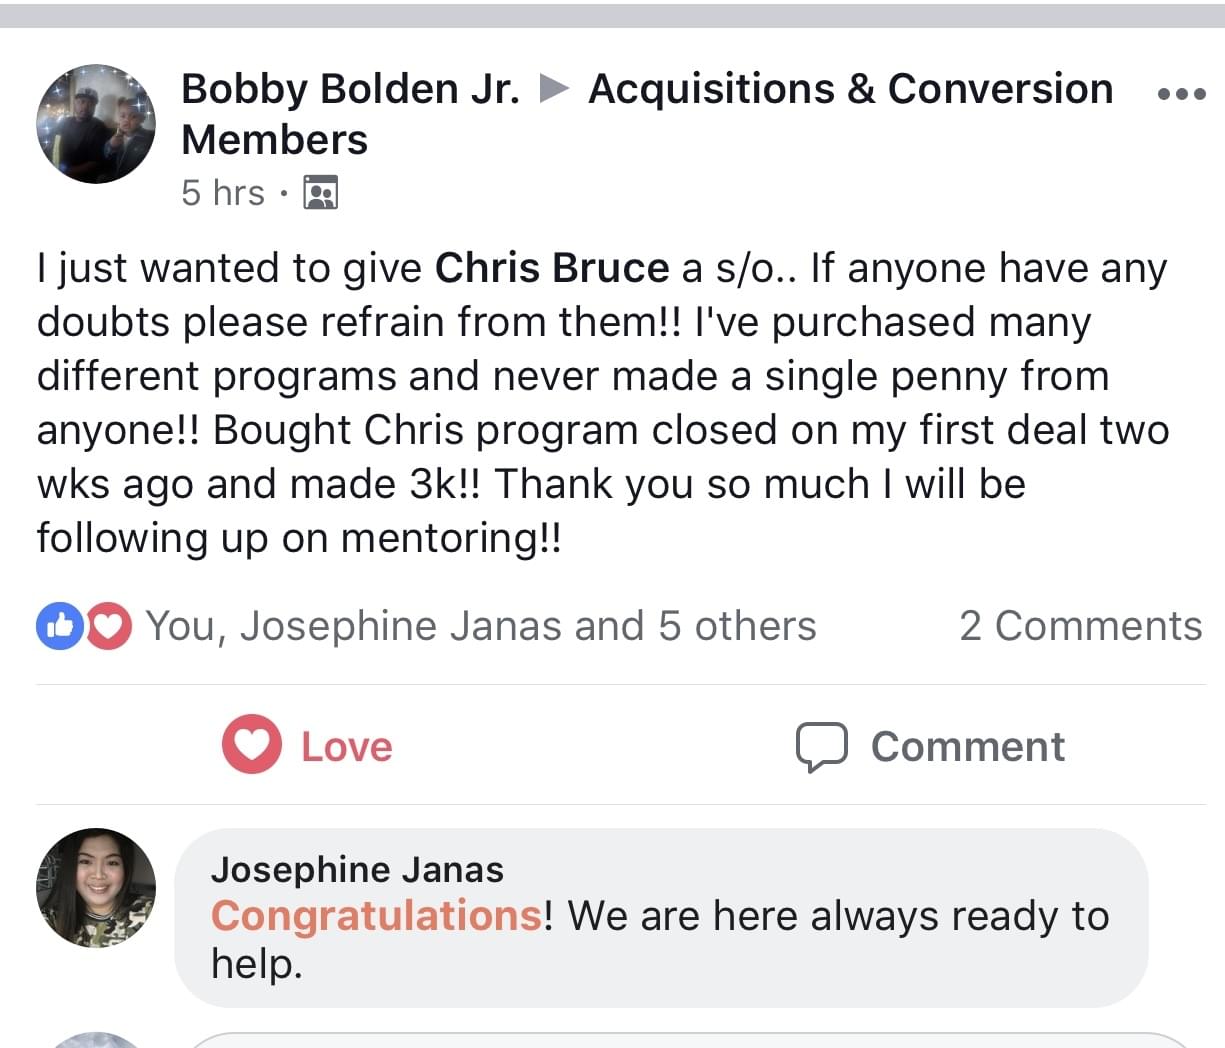Open the Bobby Bolden Jr. name link
1225x1048 pixels.
pyautogui.click(x=350, y=89)
